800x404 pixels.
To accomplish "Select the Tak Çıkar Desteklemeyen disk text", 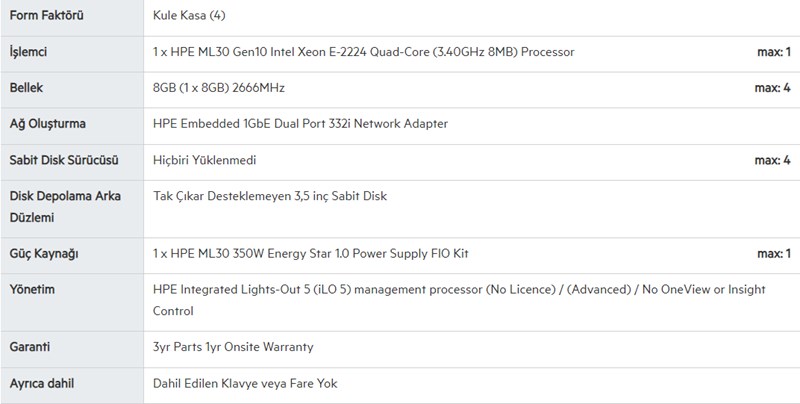I will [270, 196].
